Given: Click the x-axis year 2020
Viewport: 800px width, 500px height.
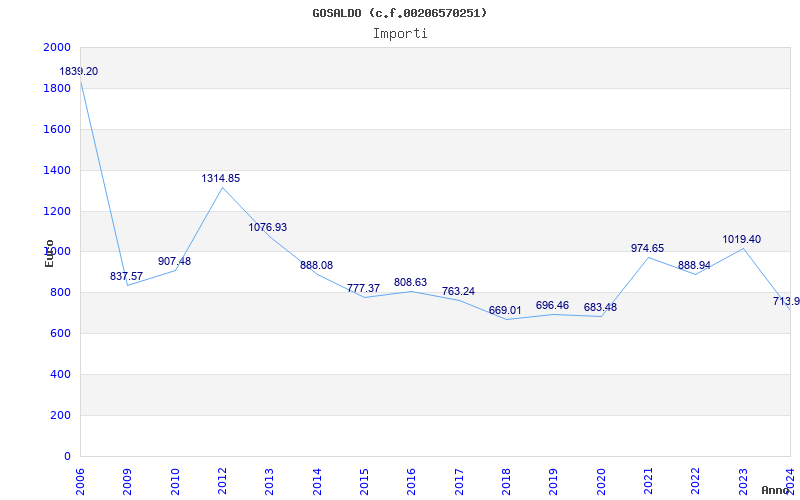Looking at the screenshot, I should (x=601, y=482).
